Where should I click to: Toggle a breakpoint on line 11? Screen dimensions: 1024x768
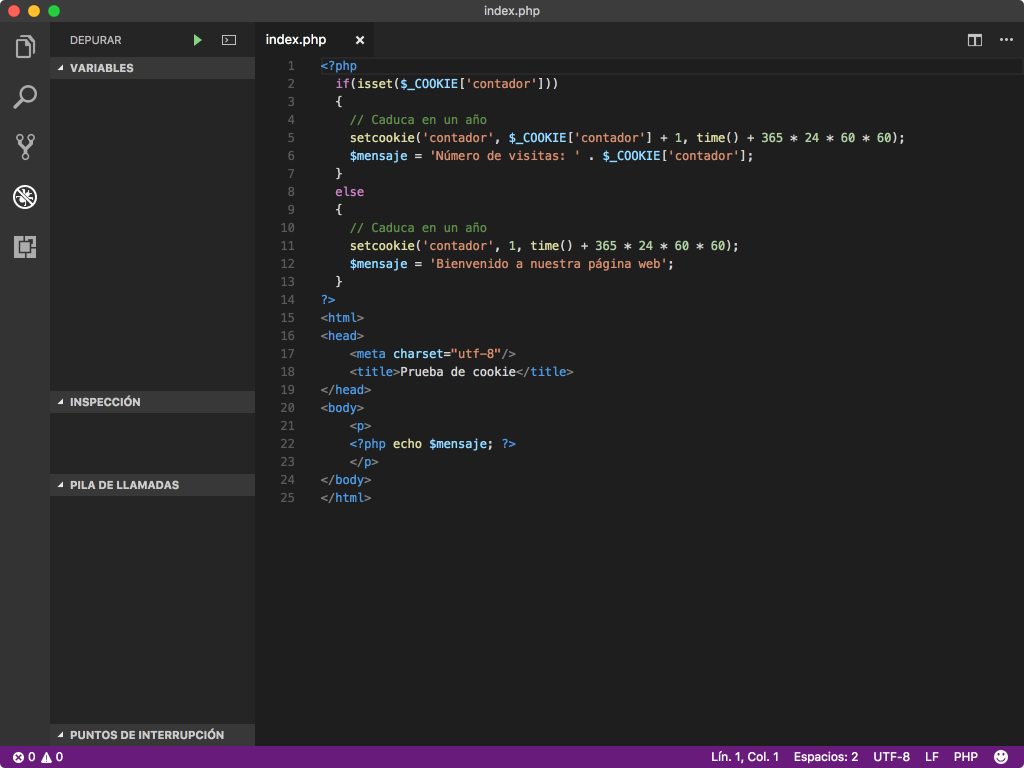coord(270,245)
